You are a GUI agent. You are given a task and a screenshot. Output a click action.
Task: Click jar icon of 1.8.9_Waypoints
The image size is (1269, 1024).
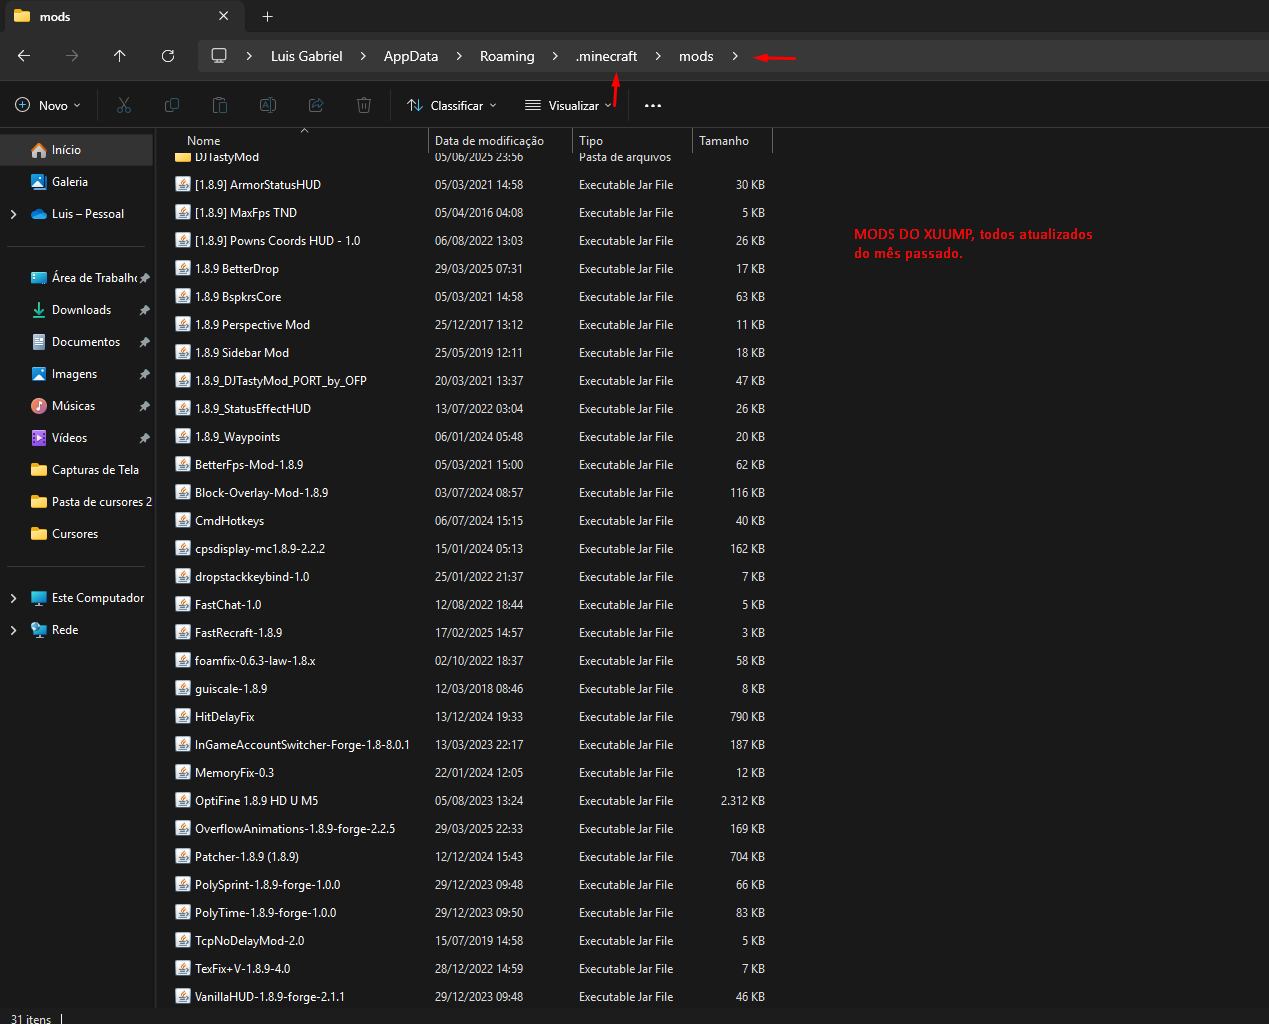[x=183, y=436]
